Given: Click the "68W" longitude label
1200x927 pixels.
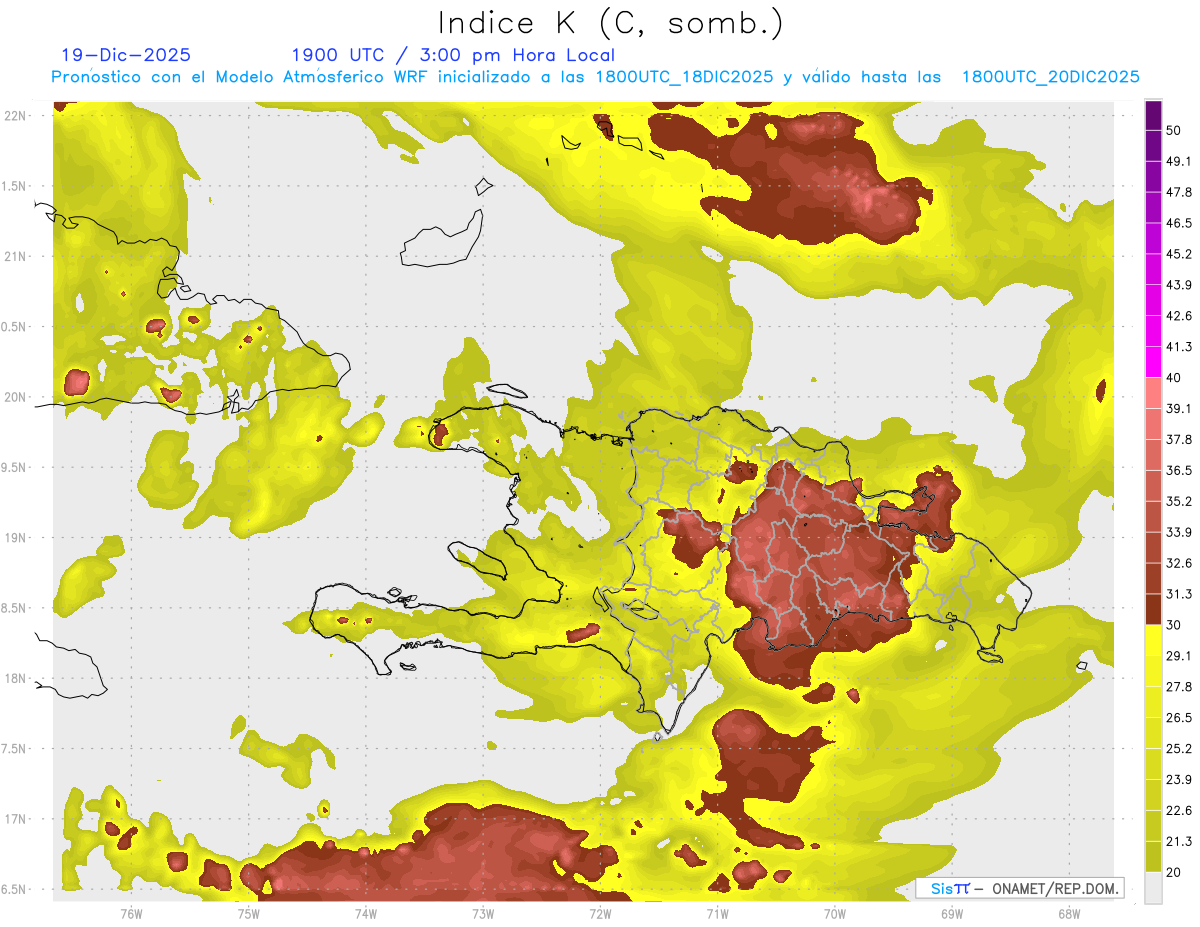Looking at the screenshot, I should (x=1069, y=913).
